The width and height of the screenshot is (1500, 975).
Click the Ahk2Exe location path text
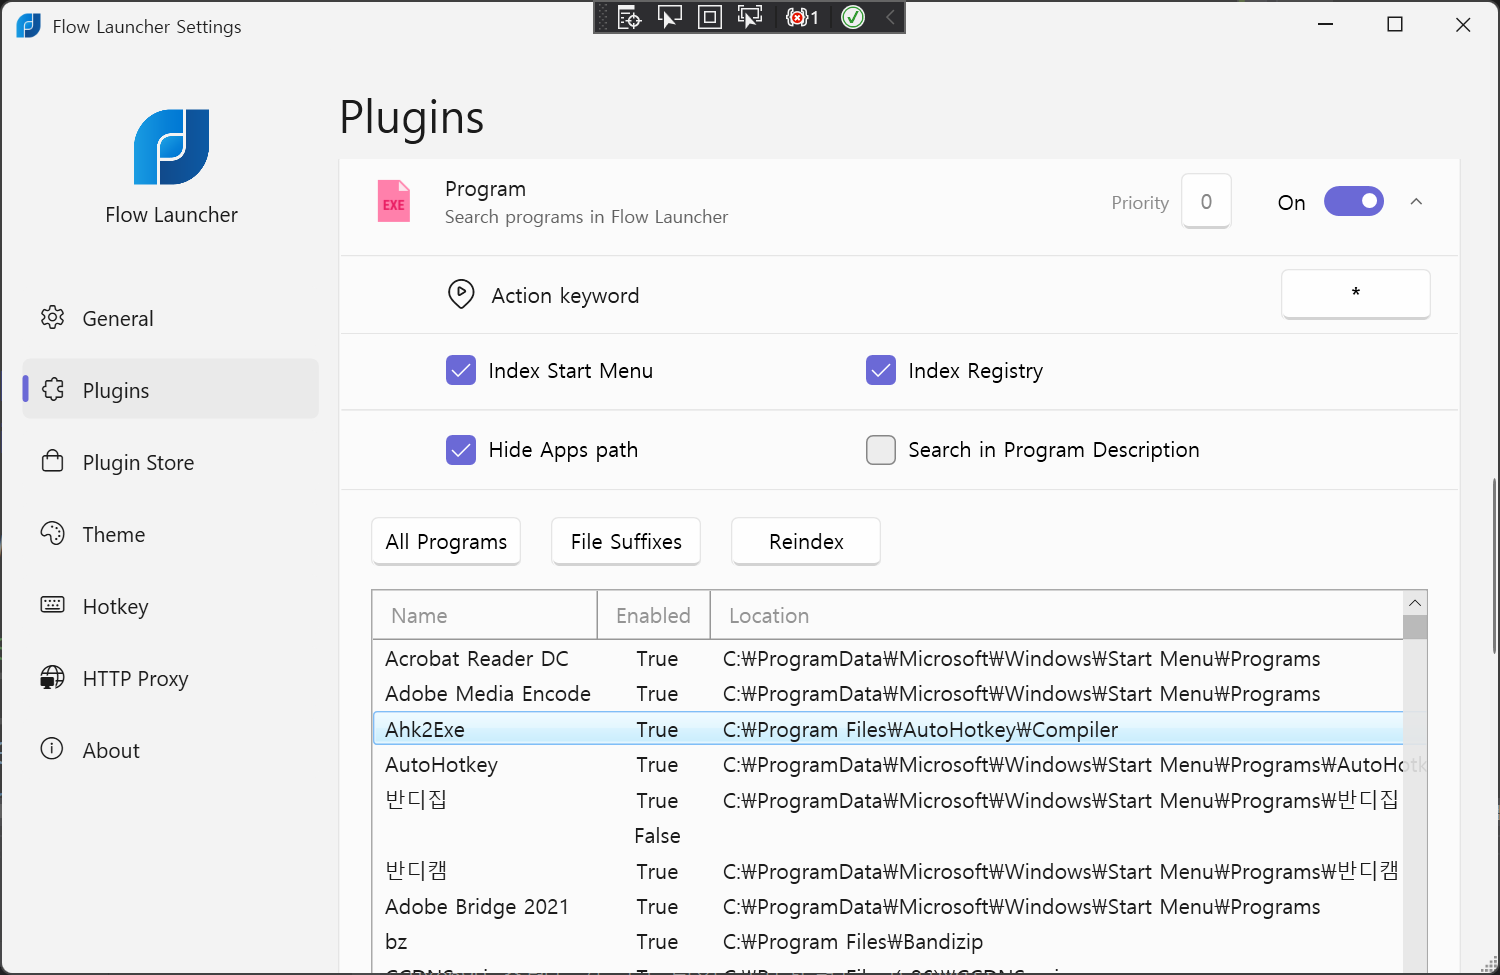tap(920, 730)
